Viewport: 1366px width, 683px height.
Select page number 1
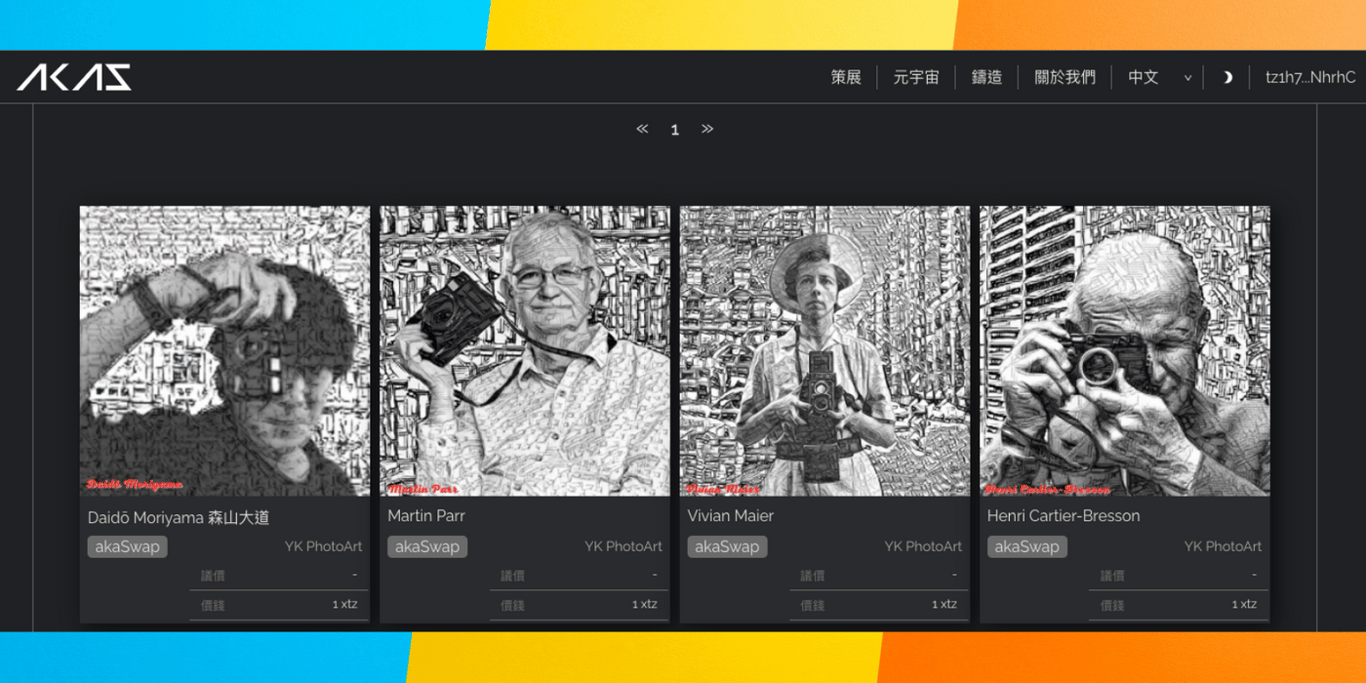[675, 130]
